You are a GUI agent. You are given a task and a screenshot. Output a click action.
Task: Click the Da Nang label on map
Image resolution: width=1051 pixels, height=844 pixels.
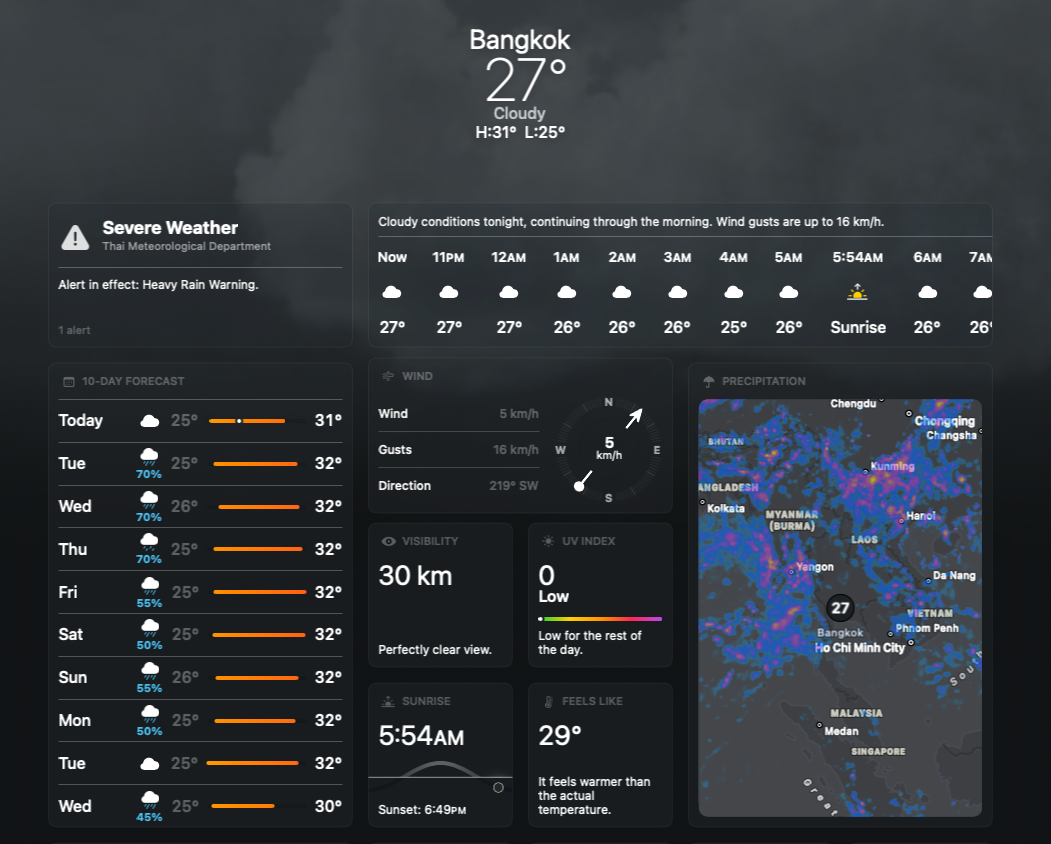click(x=954, y=575)
